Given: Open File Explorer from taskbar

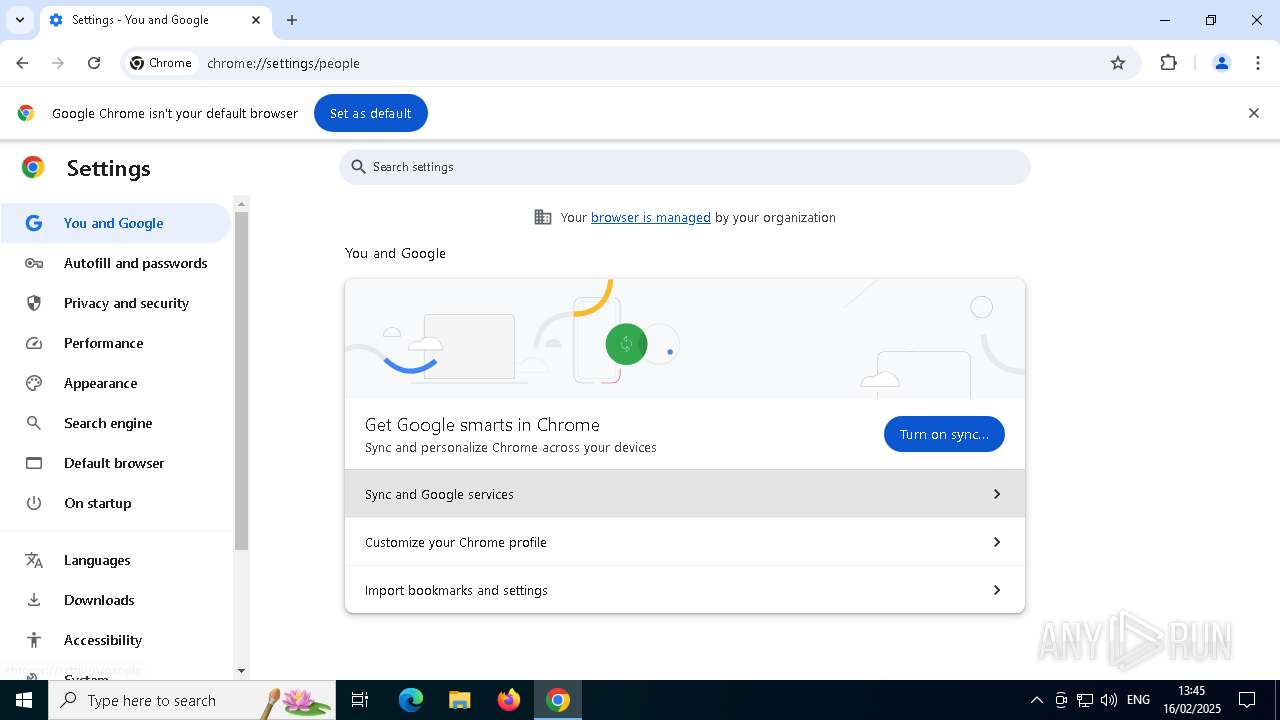Looking at the screenshot, I should [x=459, y=700].
